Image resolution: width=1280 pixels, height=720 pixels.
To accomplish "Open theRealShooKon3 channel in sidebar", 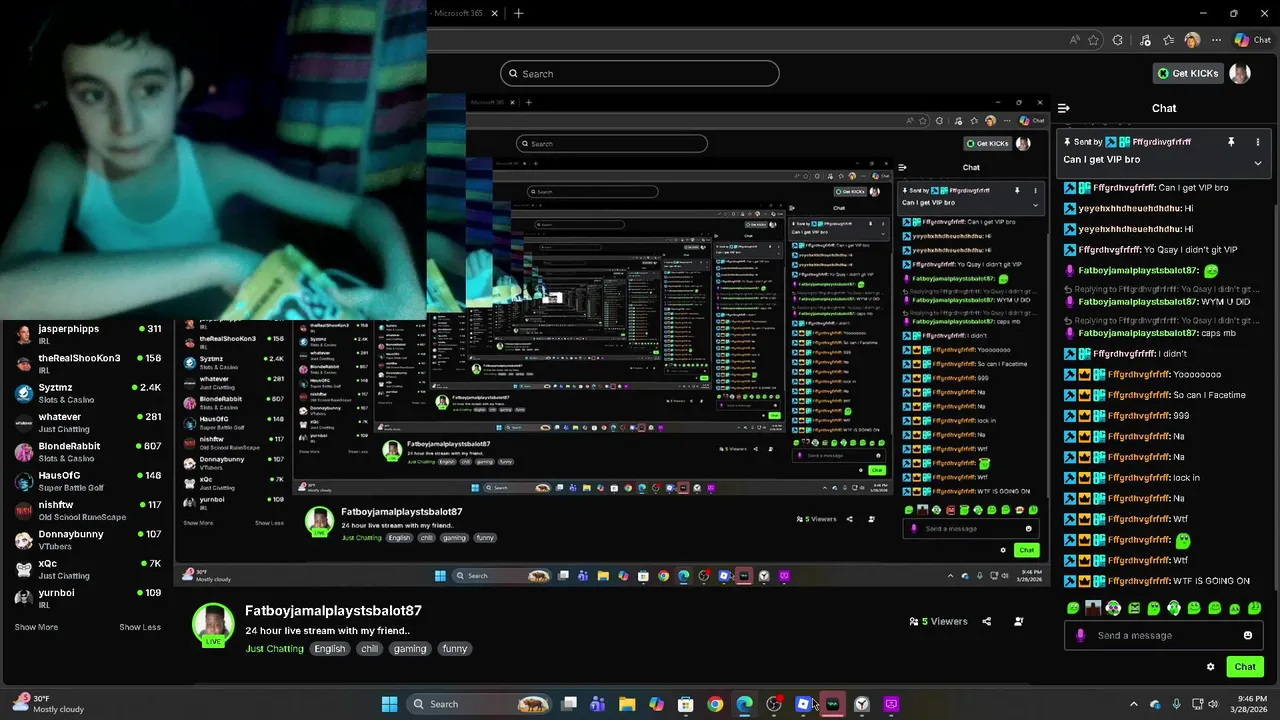I will (87, 363).
